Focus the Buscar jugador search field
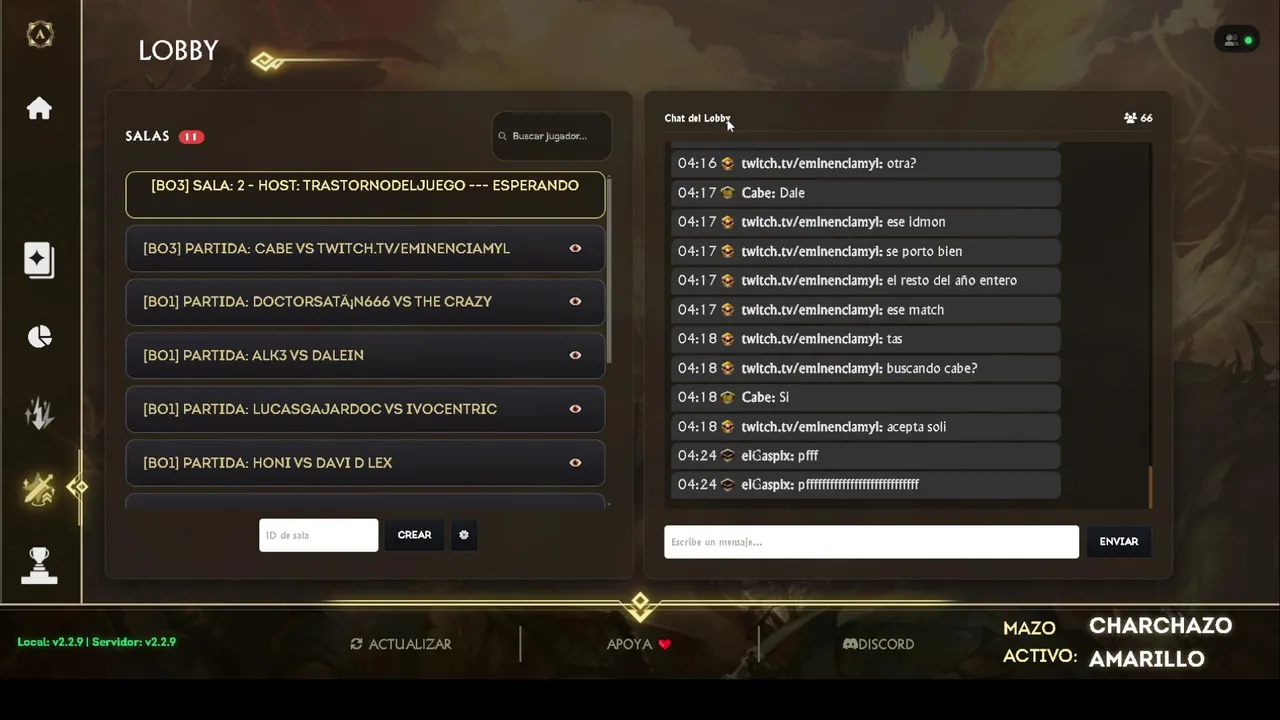The image size is (1280, 720). pyautogui.click(x=552, y=136)
